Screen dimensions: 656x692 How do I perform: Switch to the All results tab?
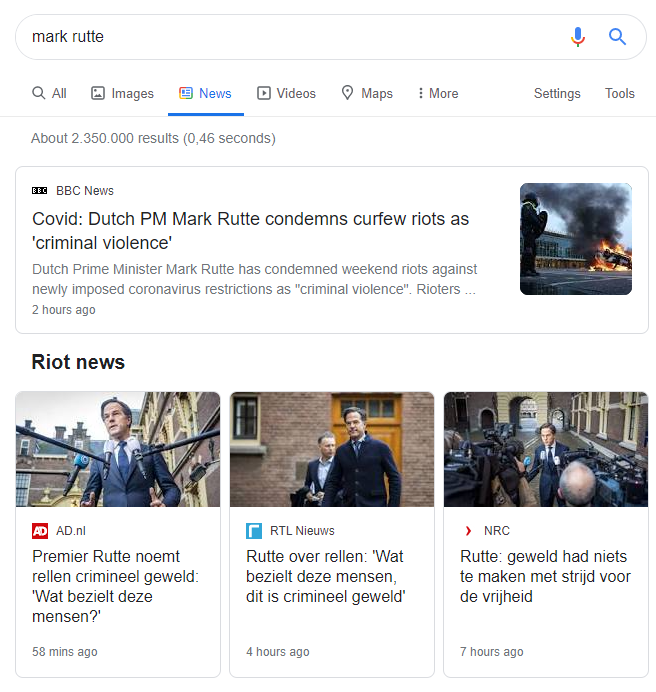[49, 93]
